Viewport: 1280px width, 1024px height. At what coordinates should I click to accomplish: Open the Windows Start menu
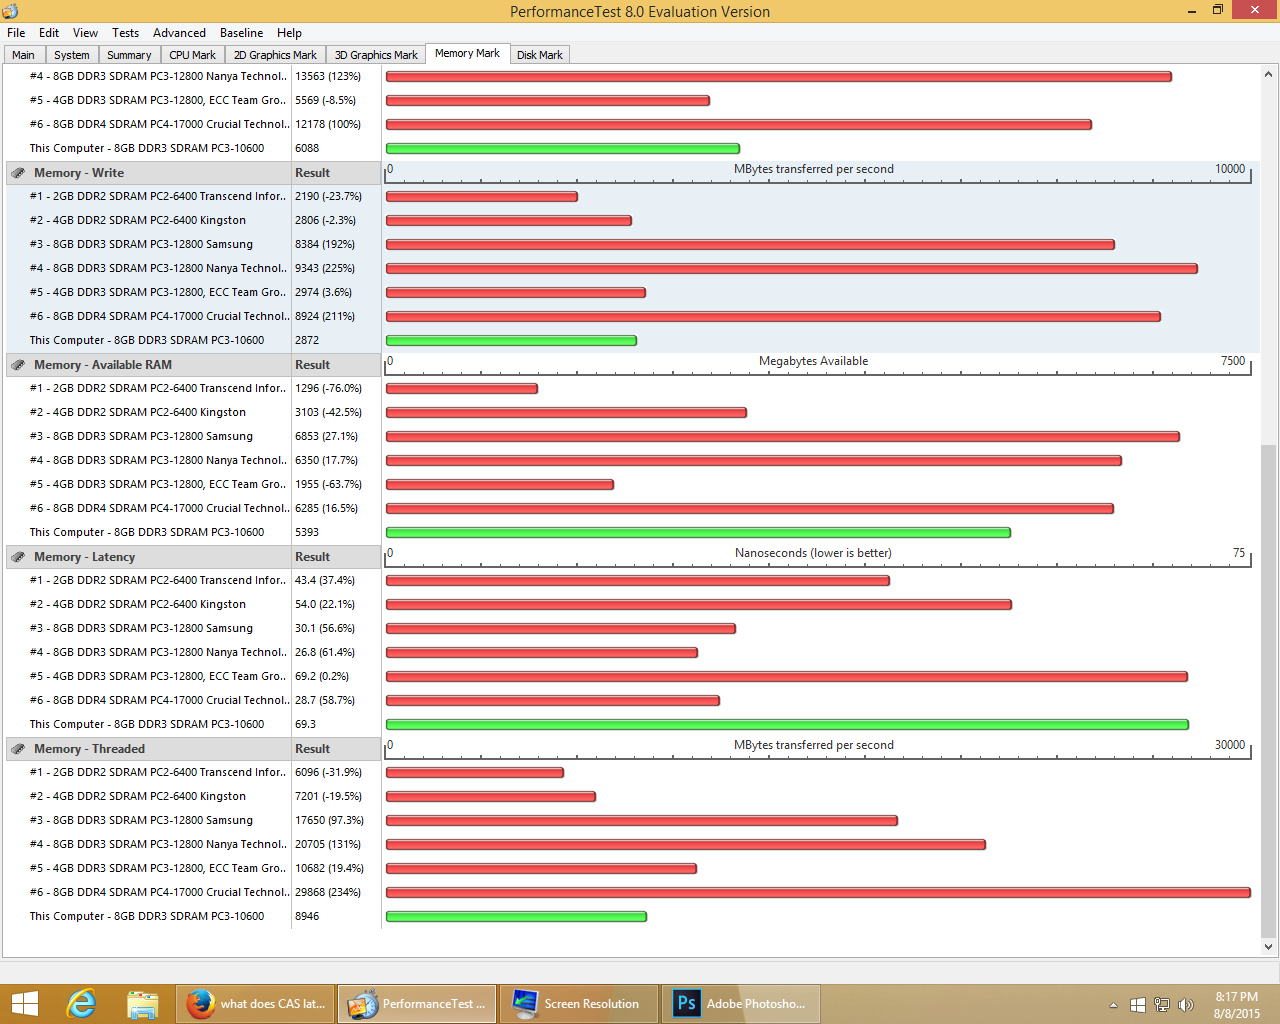click(x=24, y=1004)
